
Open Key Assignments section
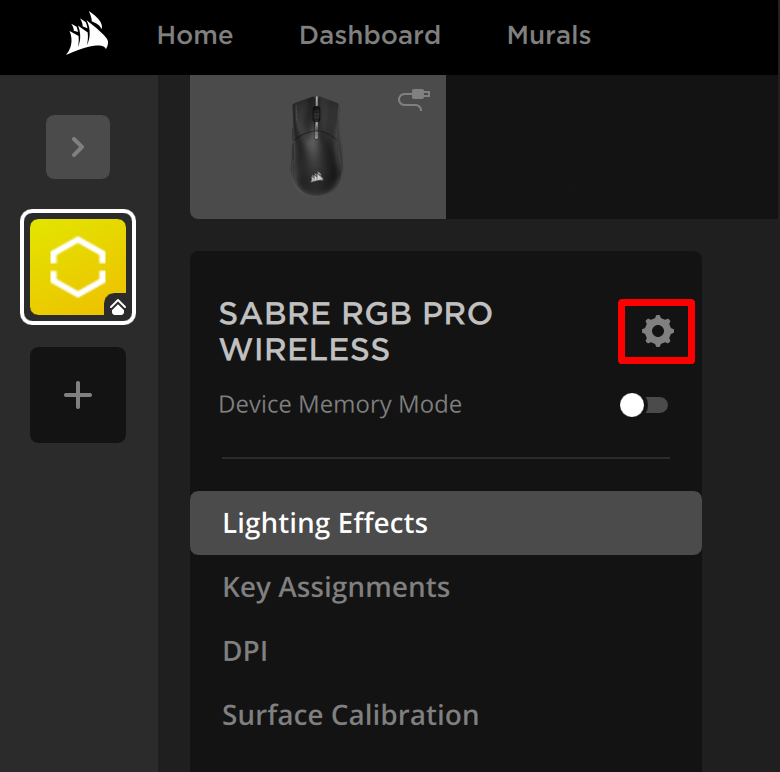click(336, 587)
